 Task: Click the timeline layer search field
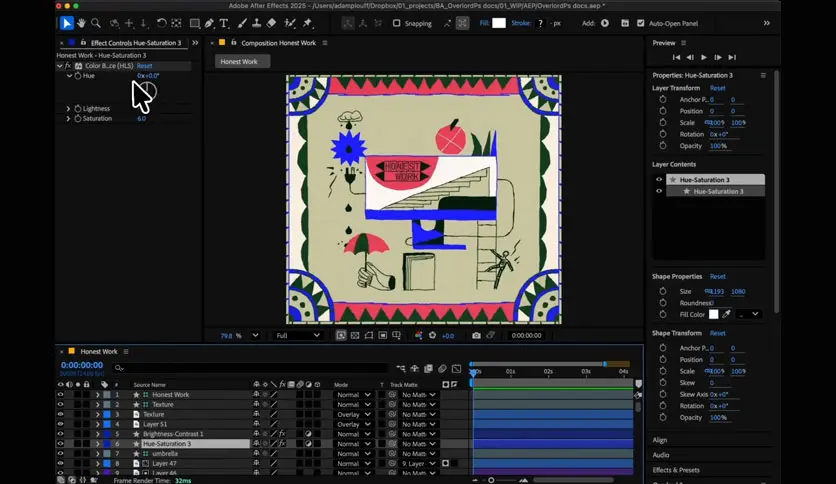(x=251, y=368)
